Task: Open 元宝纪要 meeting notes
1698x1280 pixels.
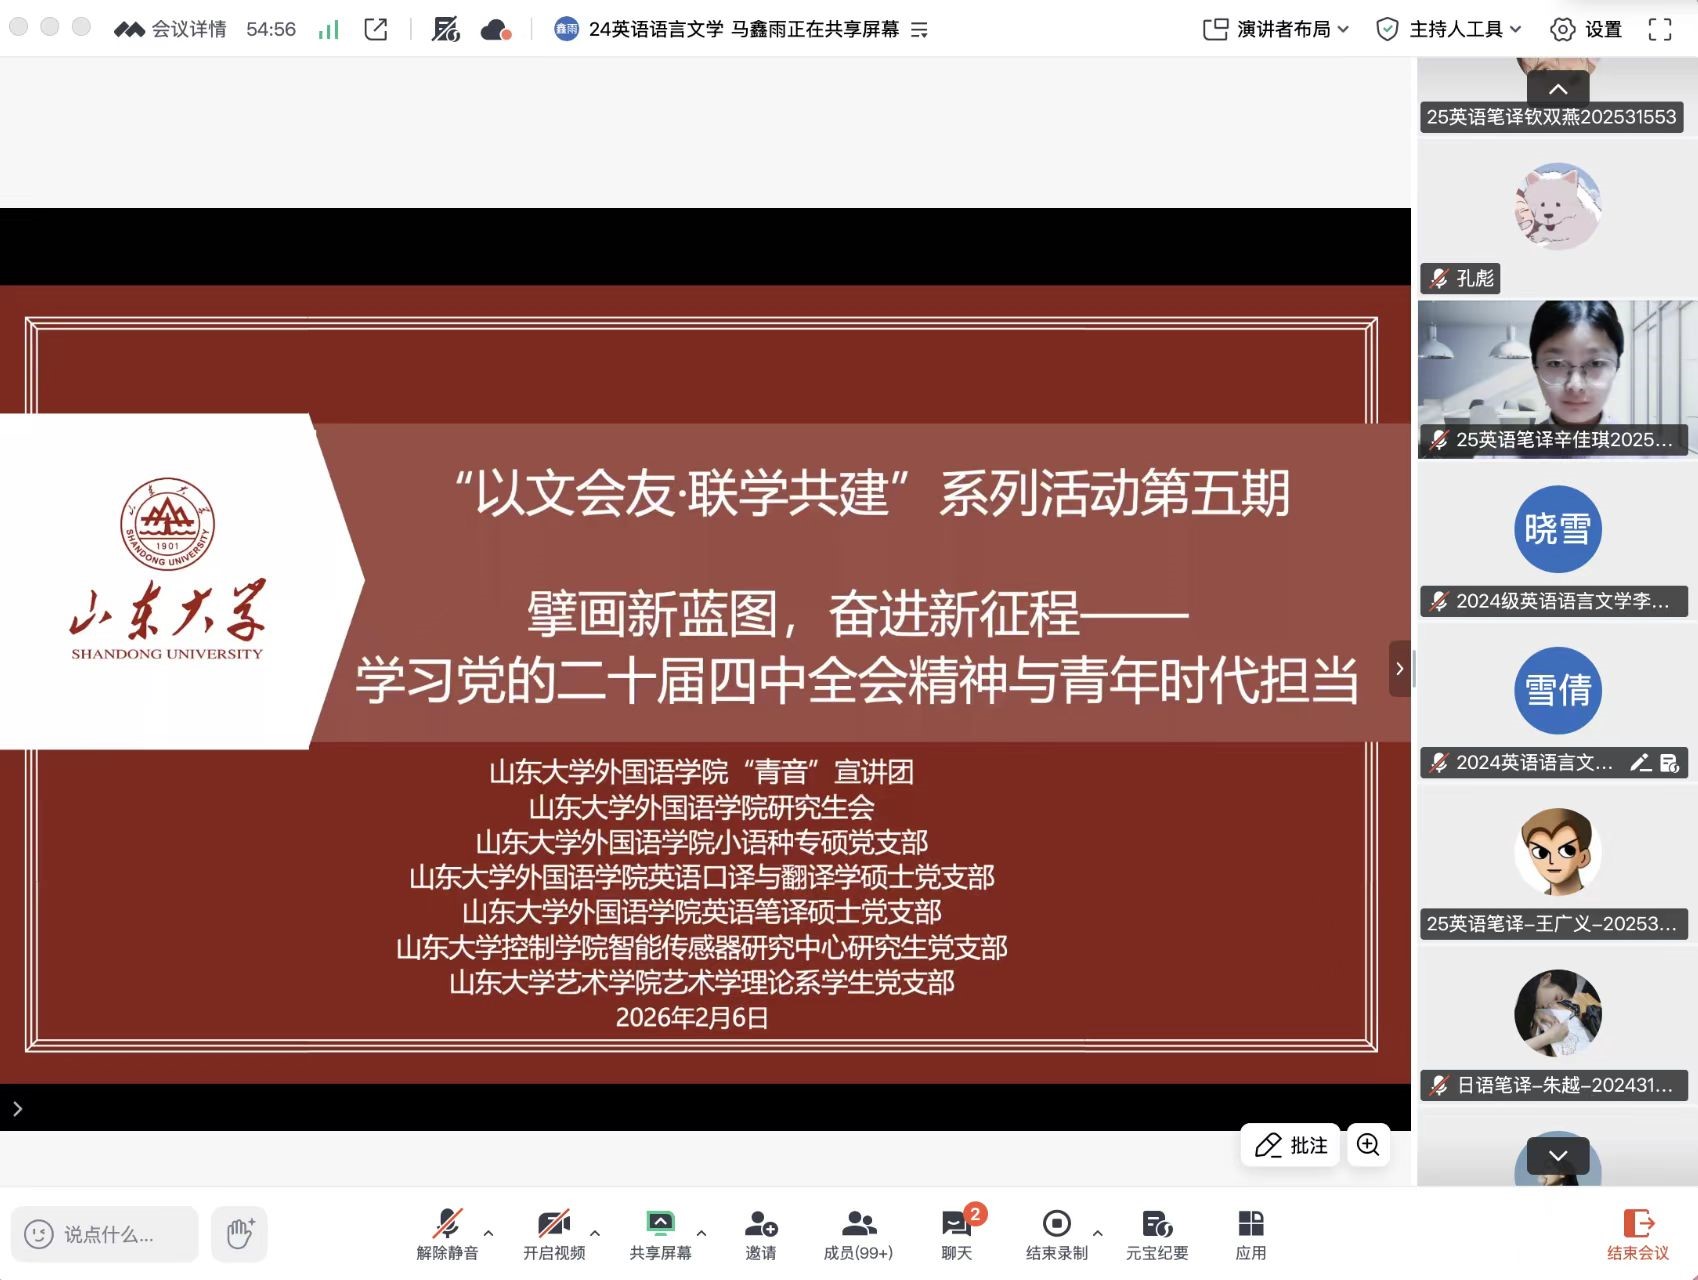Action: (x=1156, y=1233)
